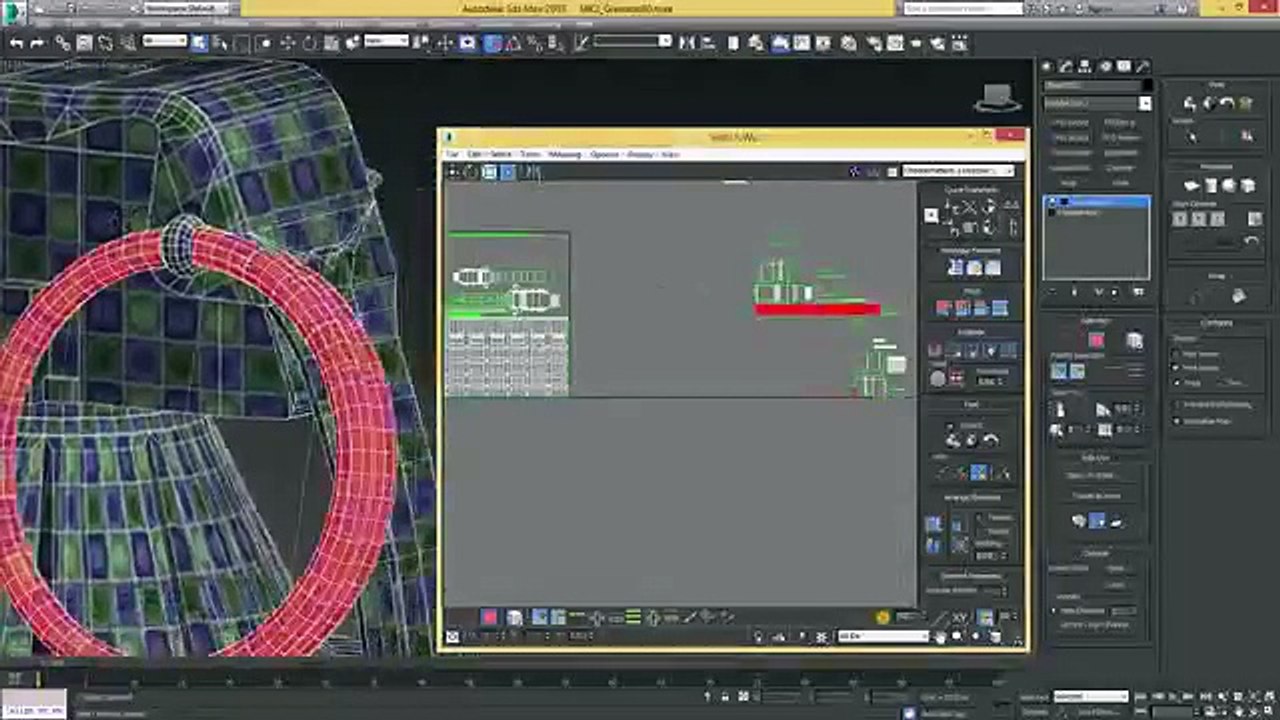Choose the Select Object tool in main toolbar
The height and width of the screenshot is (720, 1280).
[199, 43]
